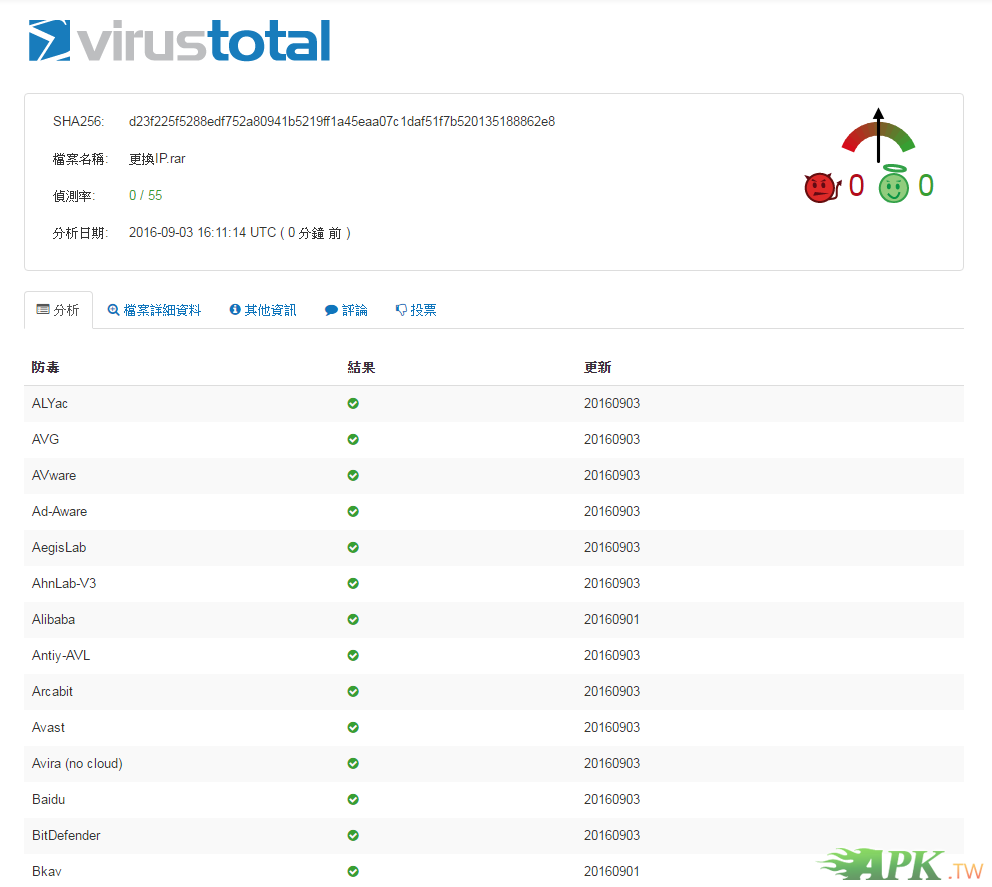Click the green check icon for Bkav
Viewport: 992px width, 887px height.
pyautogui.click(x=353, y=872)
